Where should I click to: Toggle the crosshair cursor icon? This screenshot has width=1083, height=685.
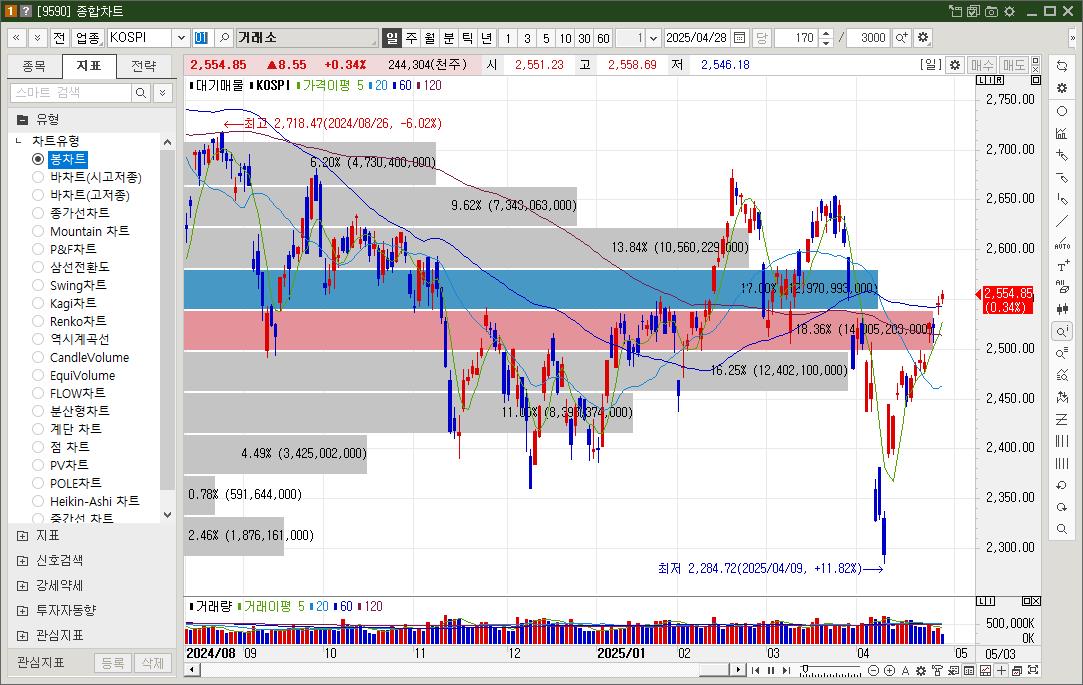click(1001, 670)
